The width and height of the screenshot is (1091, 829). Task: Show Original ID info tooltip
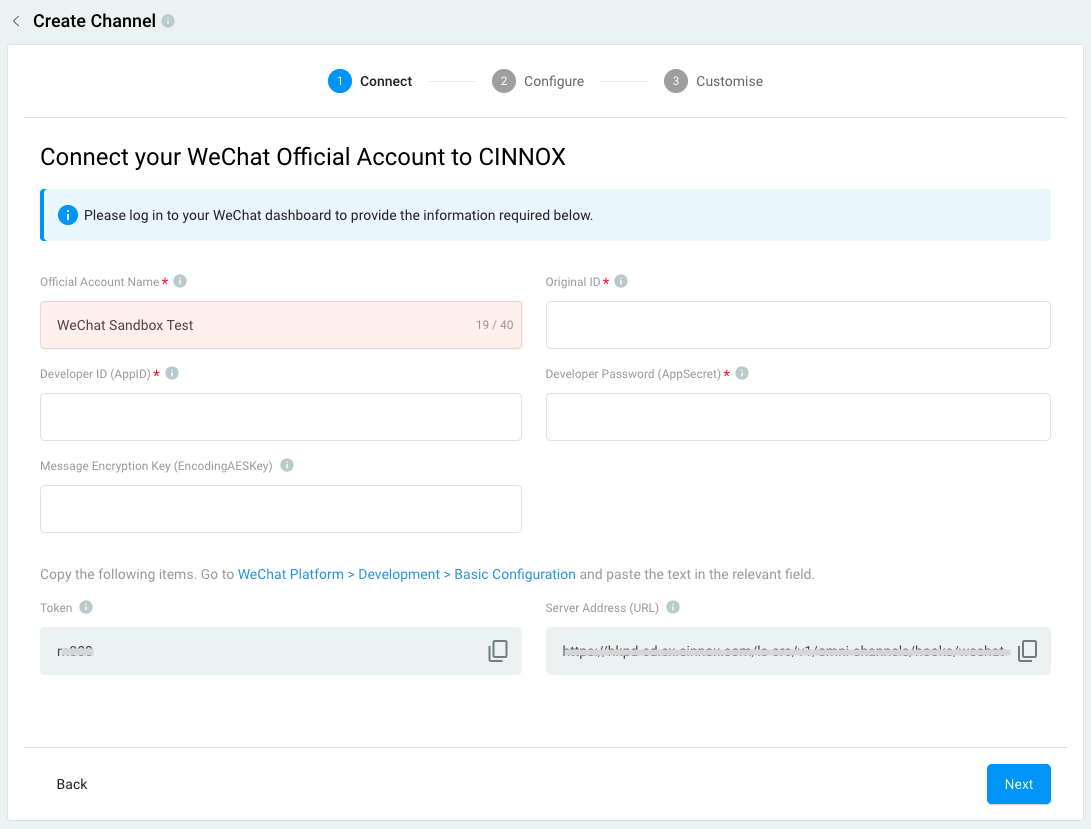621,281
